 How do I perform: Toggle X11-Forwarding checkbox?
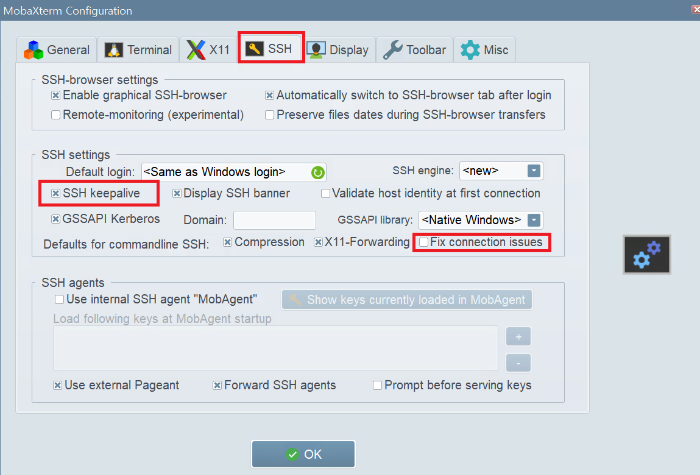point(318,242)
